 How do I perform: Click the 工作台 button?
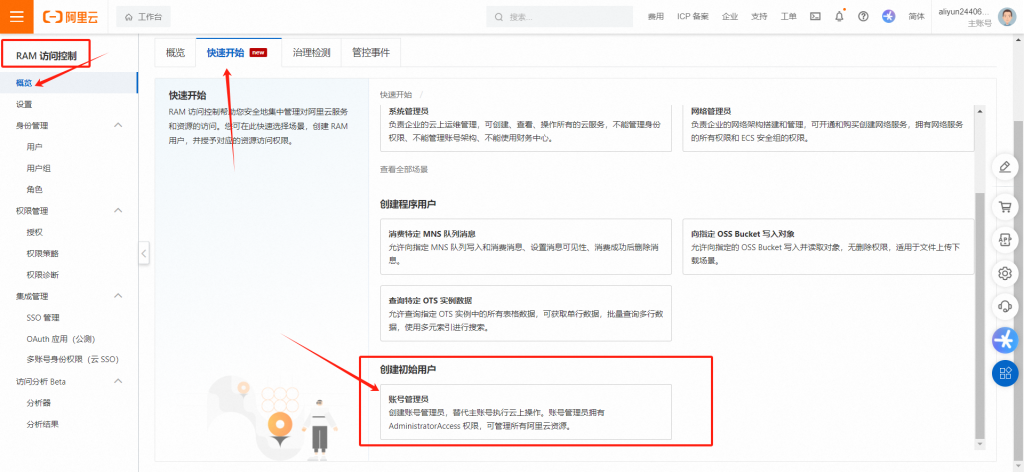click(x=143, y=17)
